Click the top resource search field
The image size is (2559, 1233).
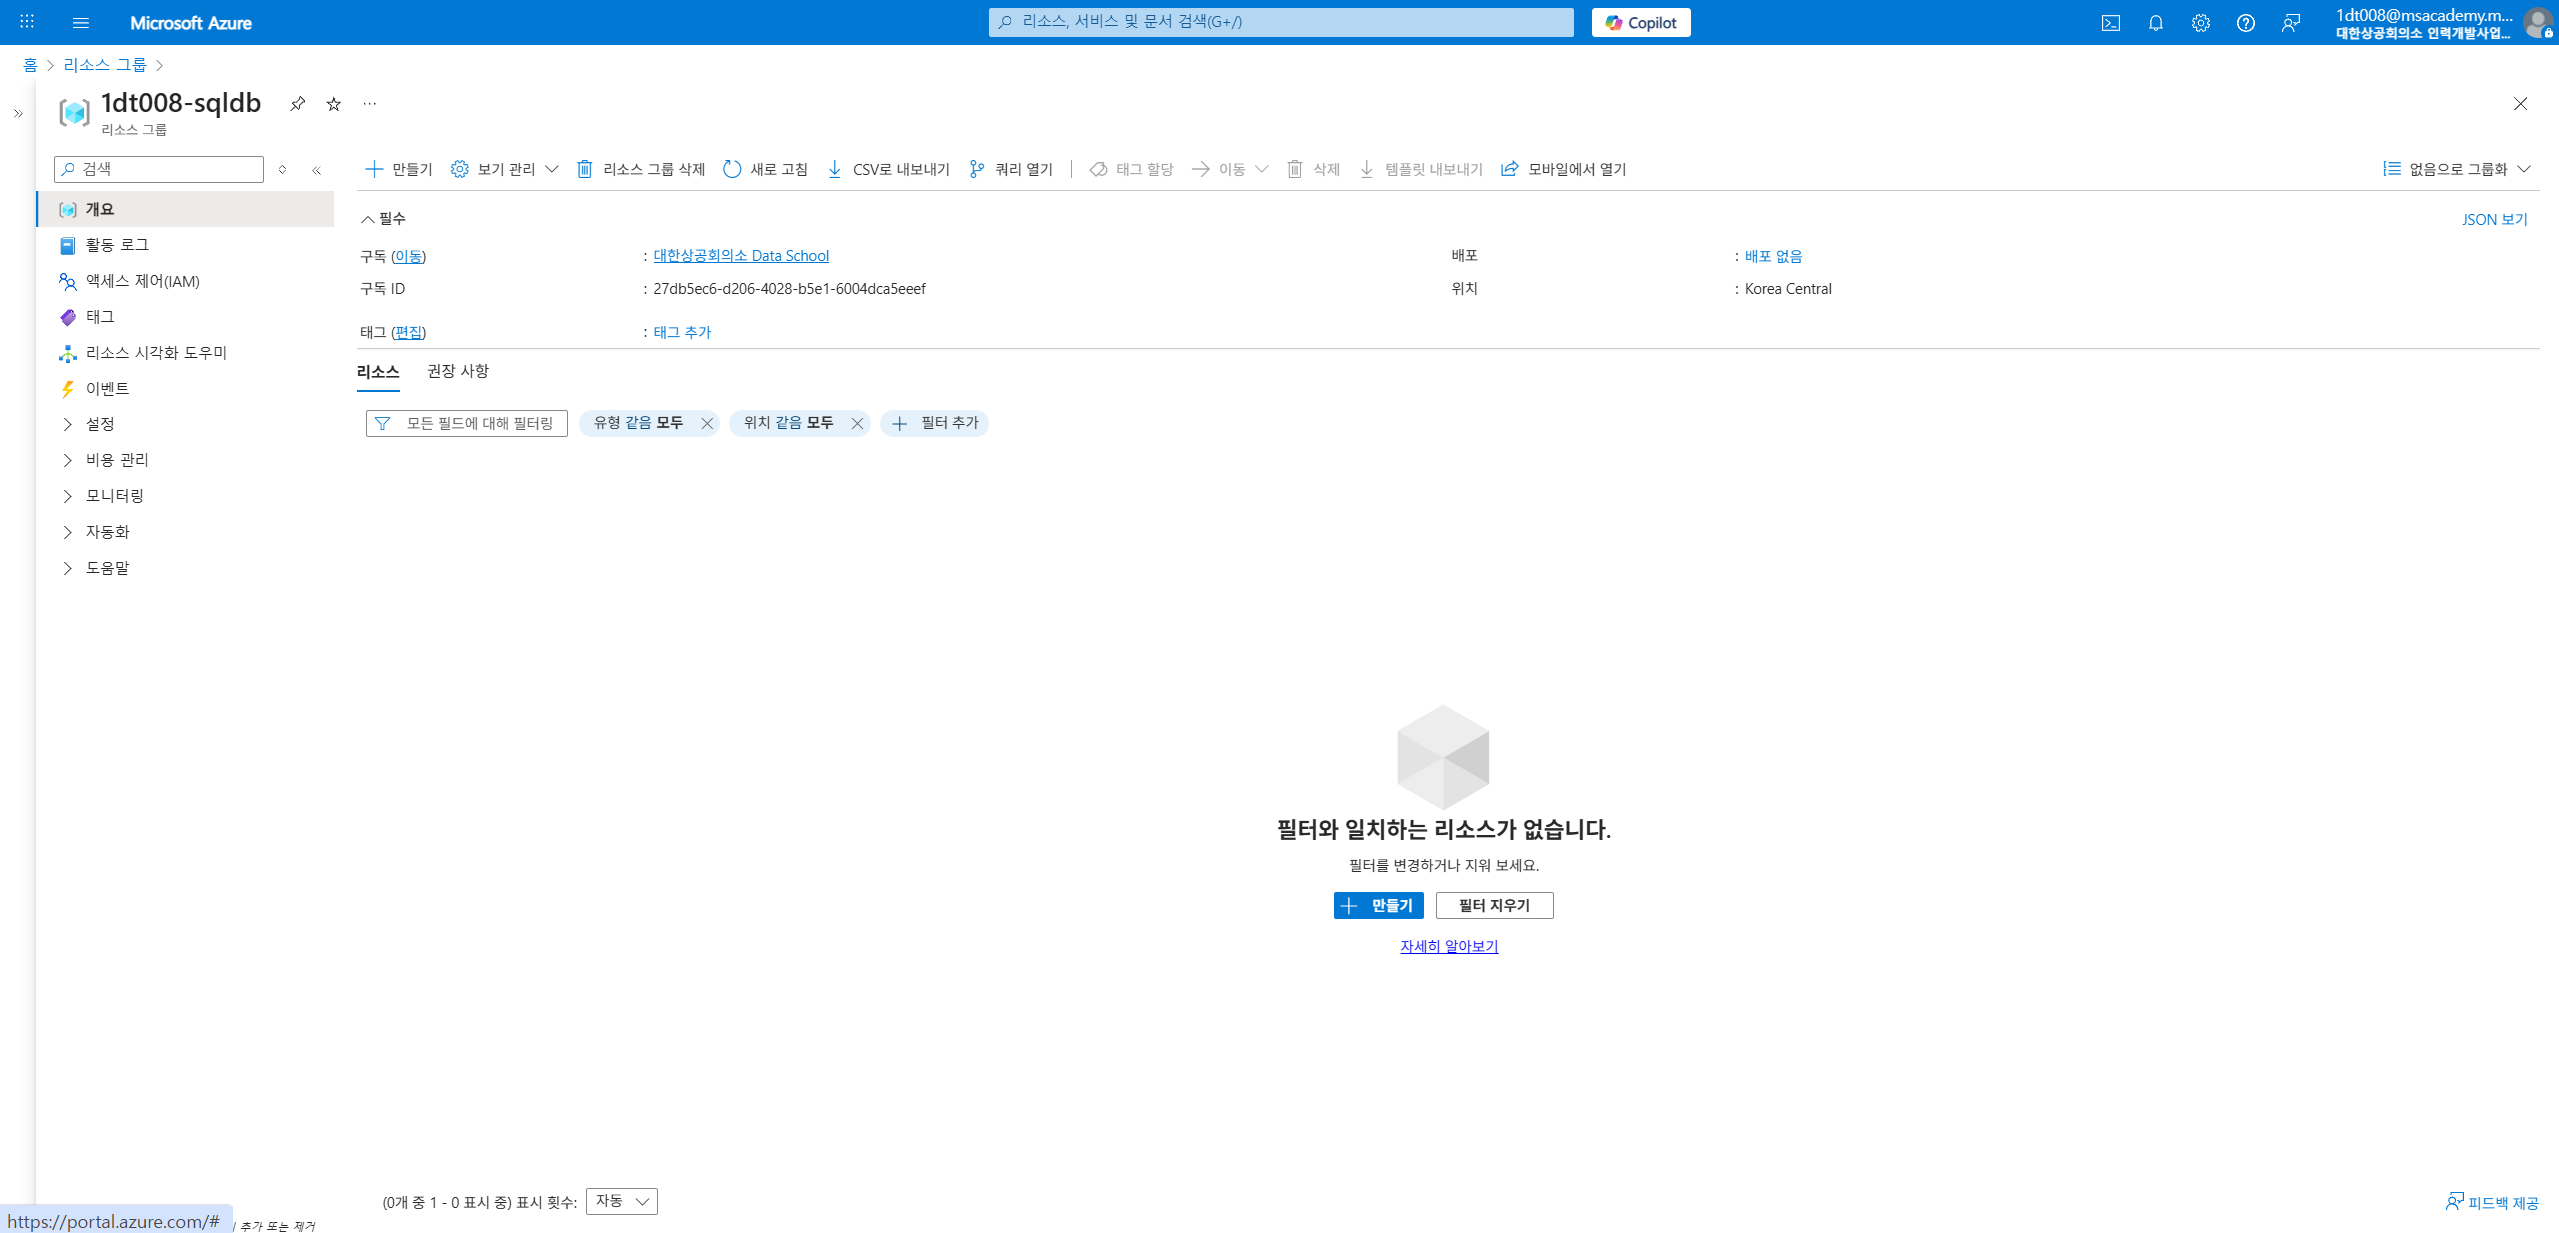[x=1280, y=22]
